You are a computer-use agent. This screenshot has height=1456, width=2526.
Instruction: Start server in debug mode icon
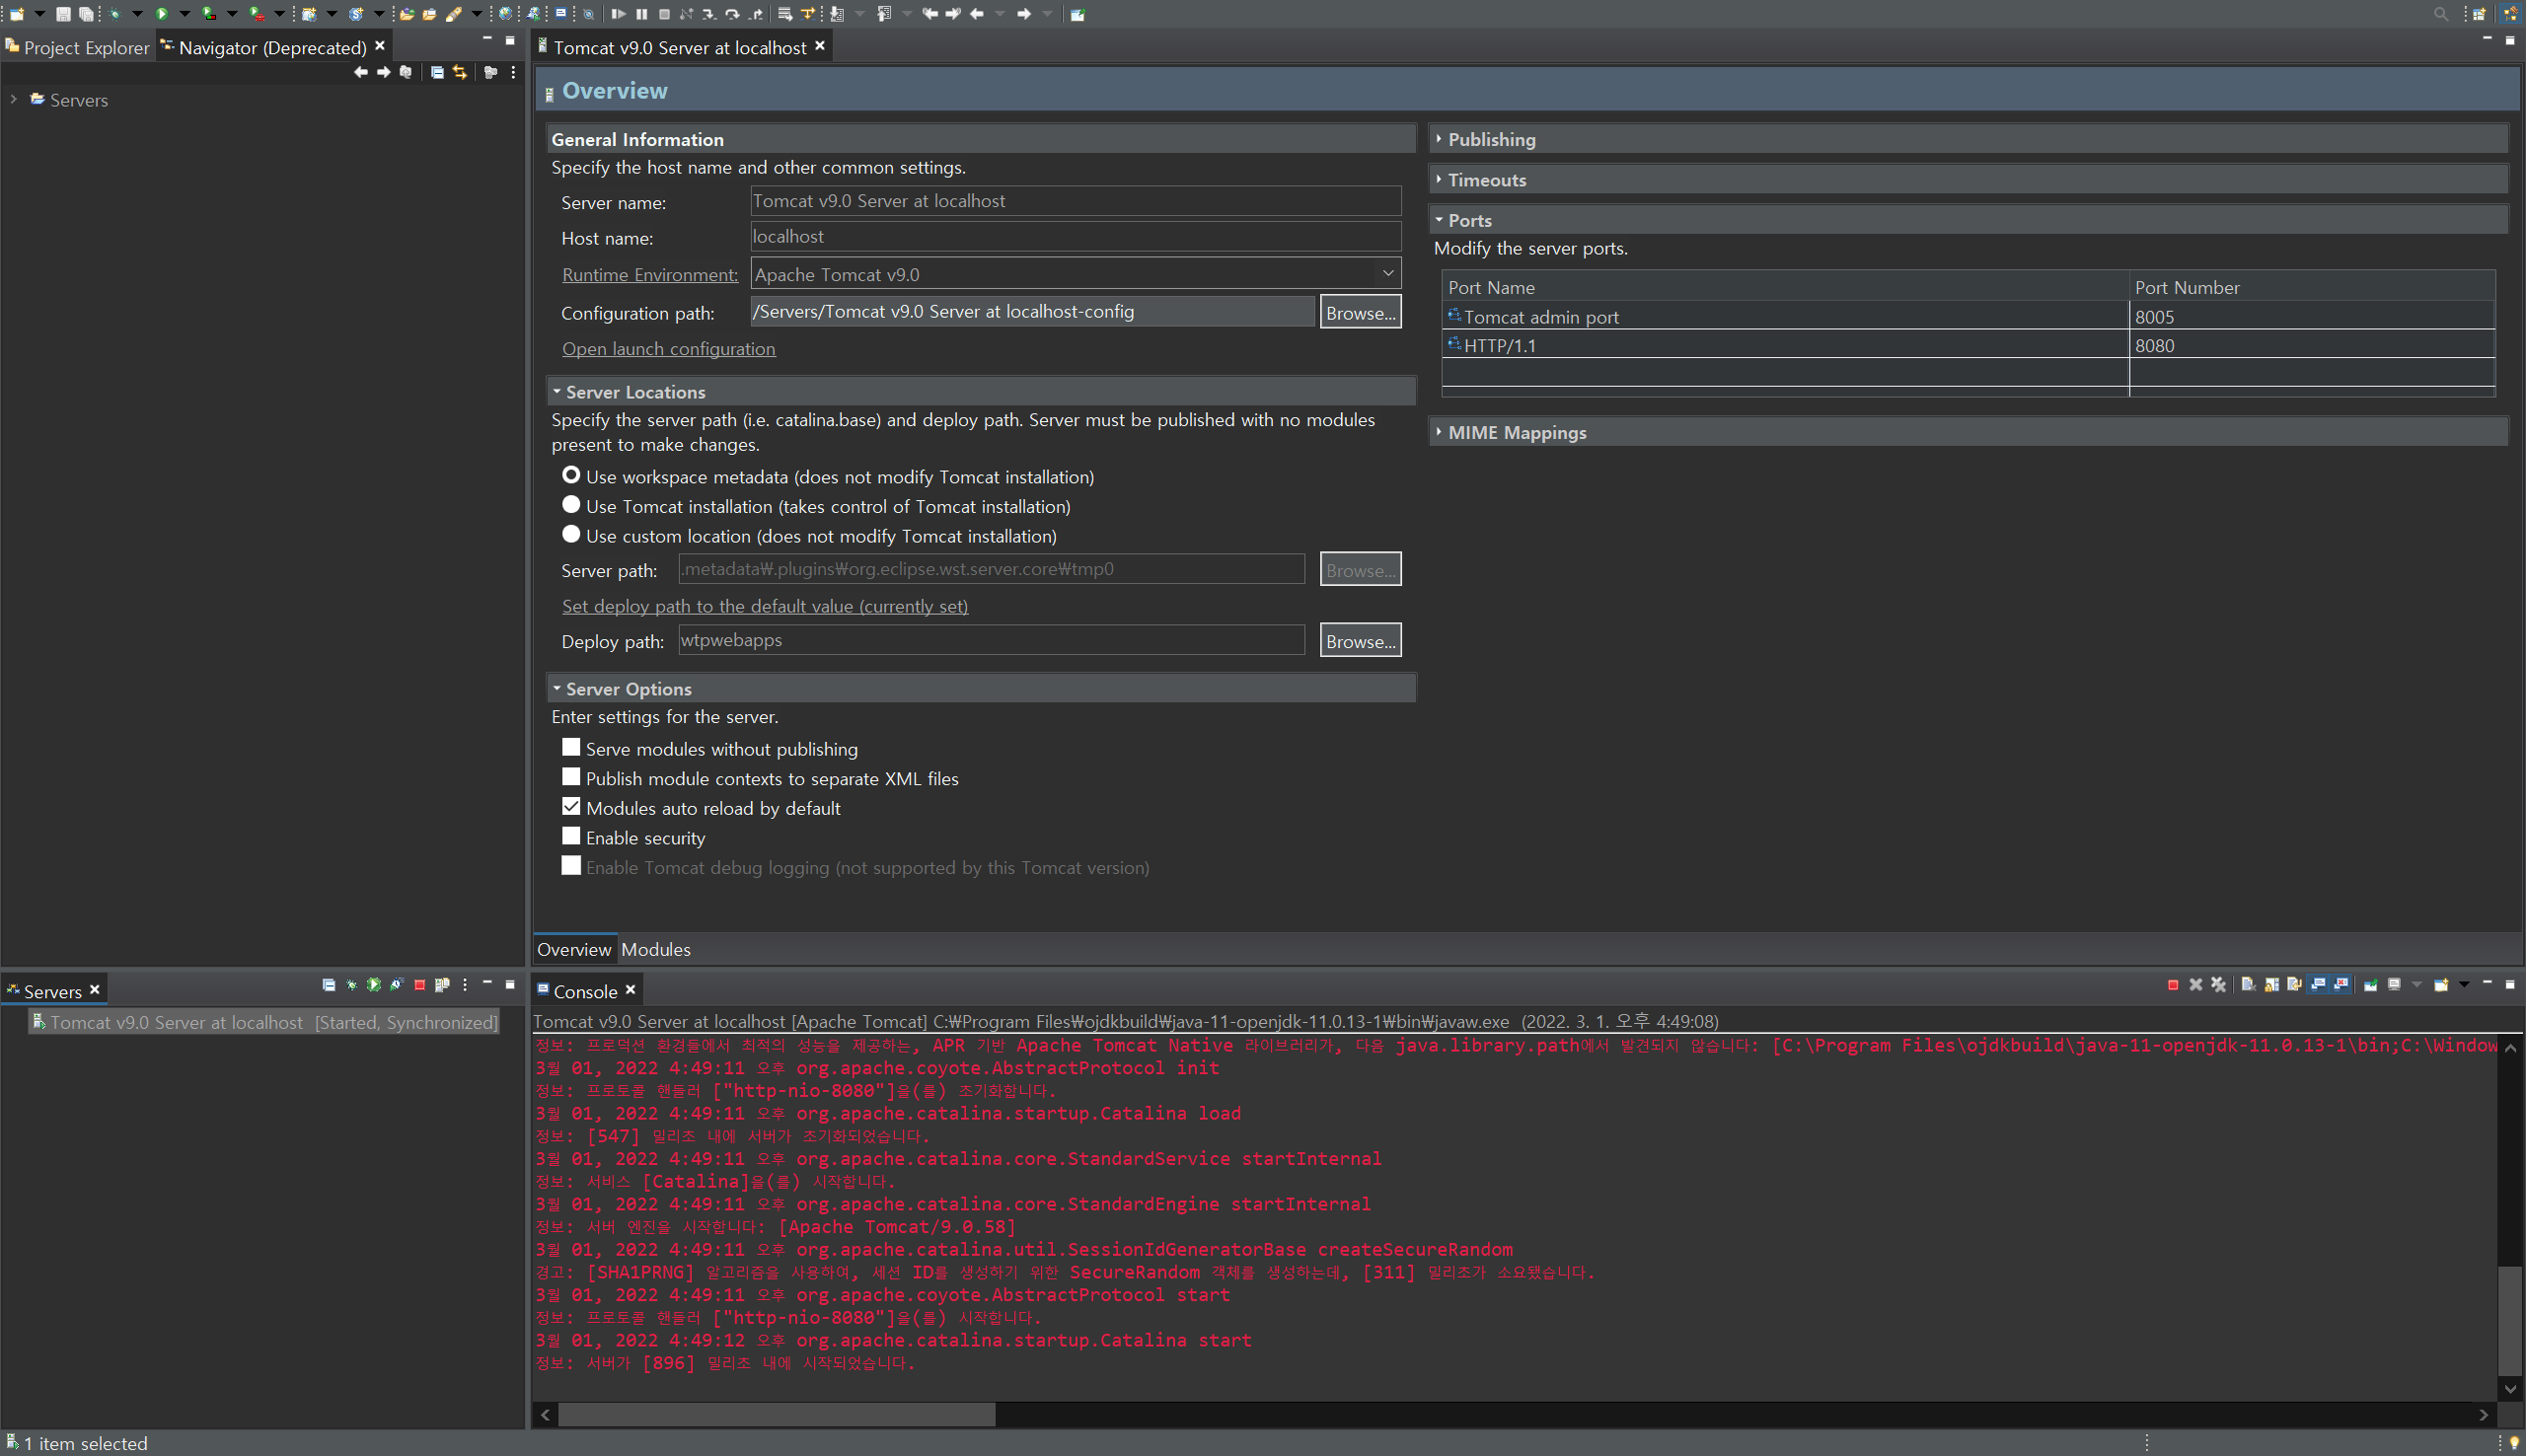tap(352, 985)
